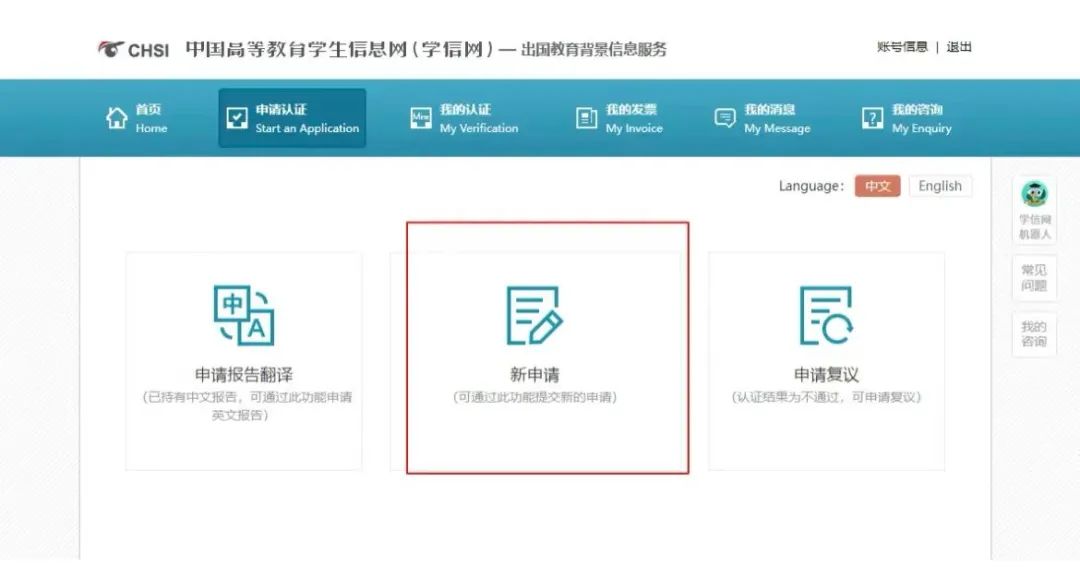This screenshot has width=1080, height=579.
Task: Open the Home menu tab
Action: click(136, 118)
